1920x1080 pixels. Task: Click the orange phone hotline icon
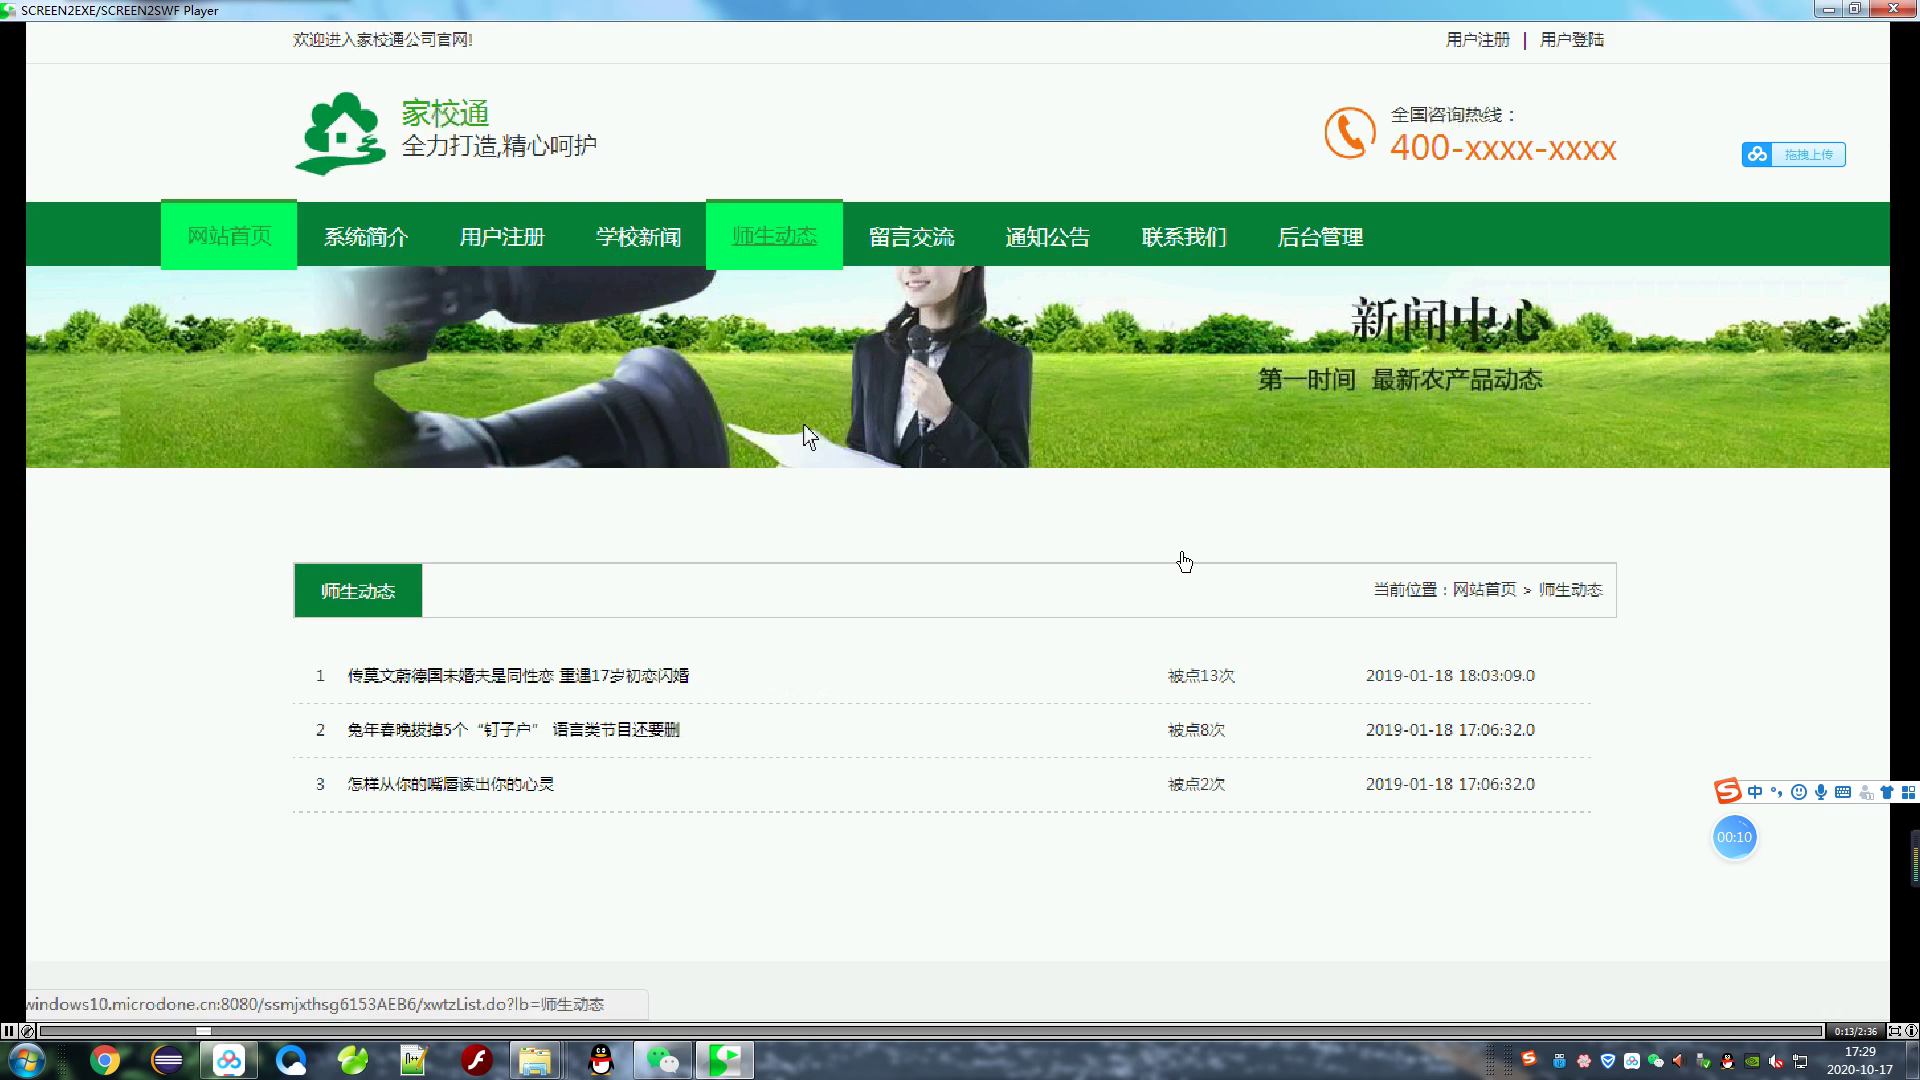pyautogui.click(x=1349, y=133)
